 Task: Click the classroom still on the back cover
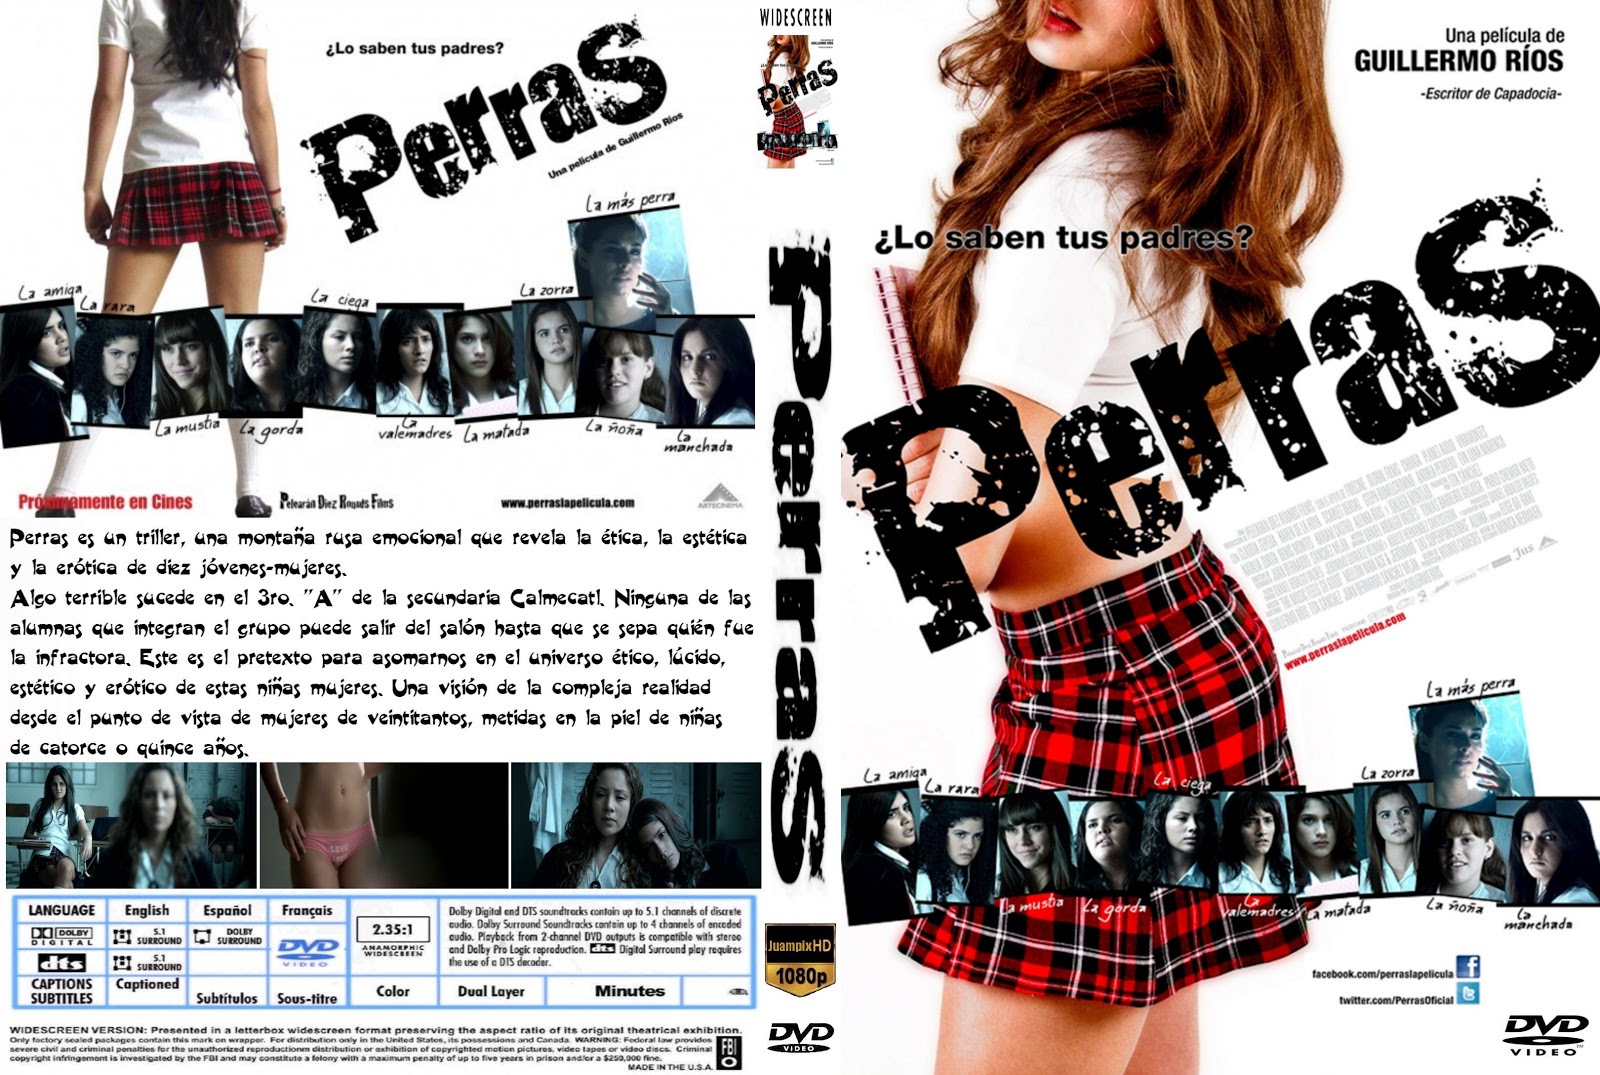(130, 825)
